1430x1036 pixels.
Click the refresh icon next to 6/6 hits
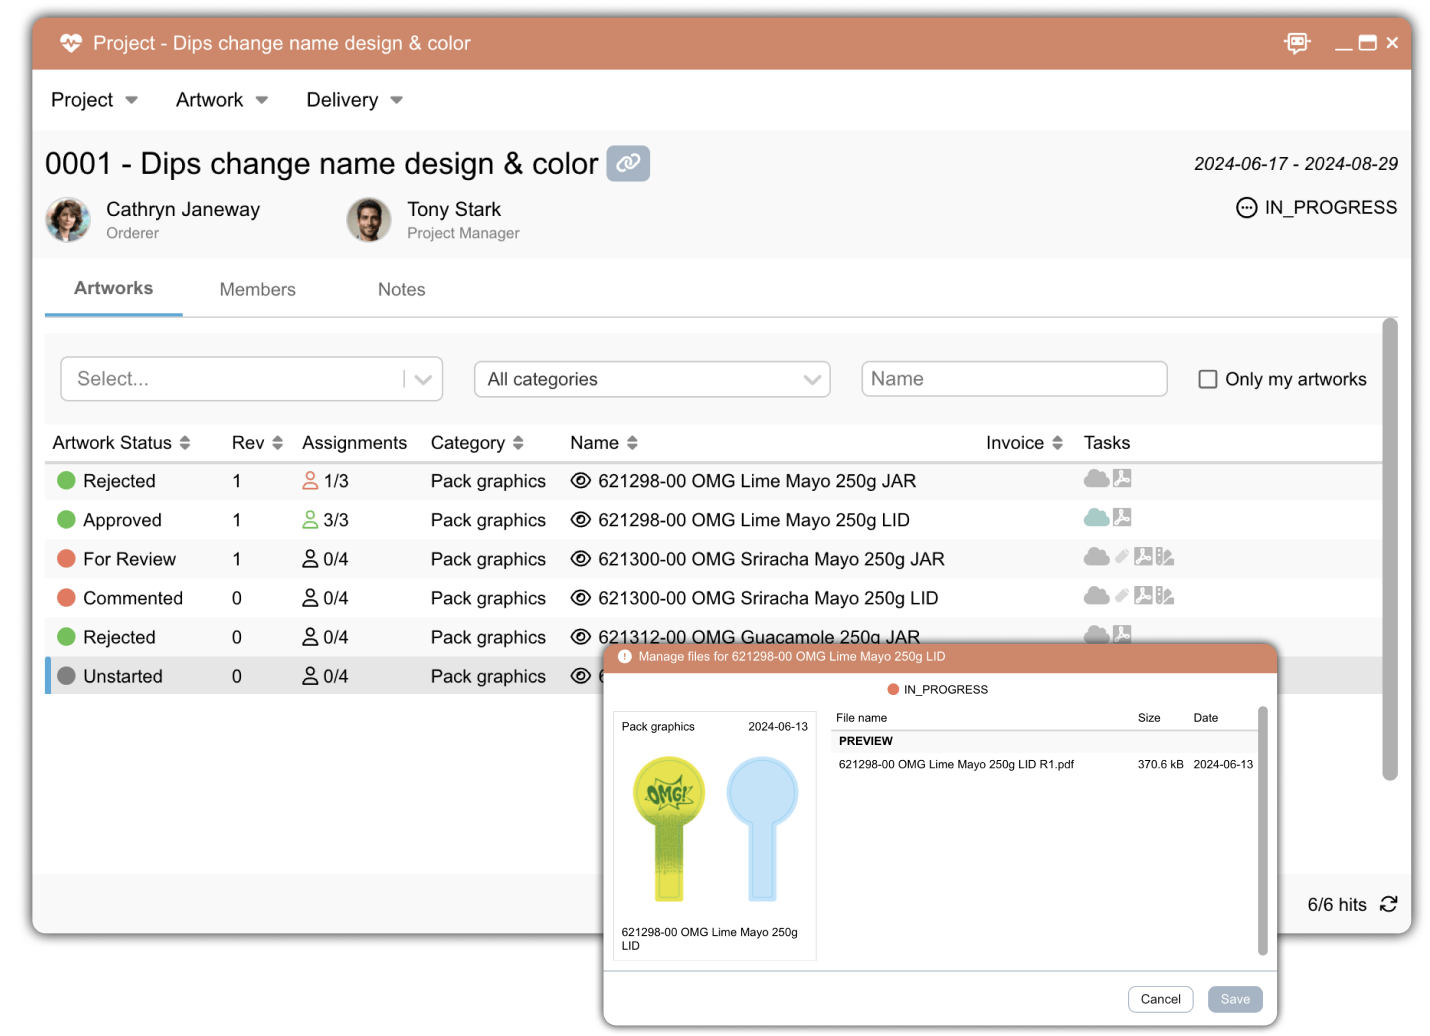click(1389, 903)
